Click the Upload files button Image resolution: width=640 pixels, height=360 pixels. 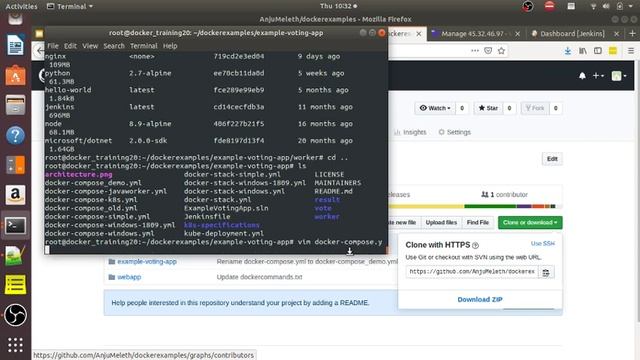441,222
